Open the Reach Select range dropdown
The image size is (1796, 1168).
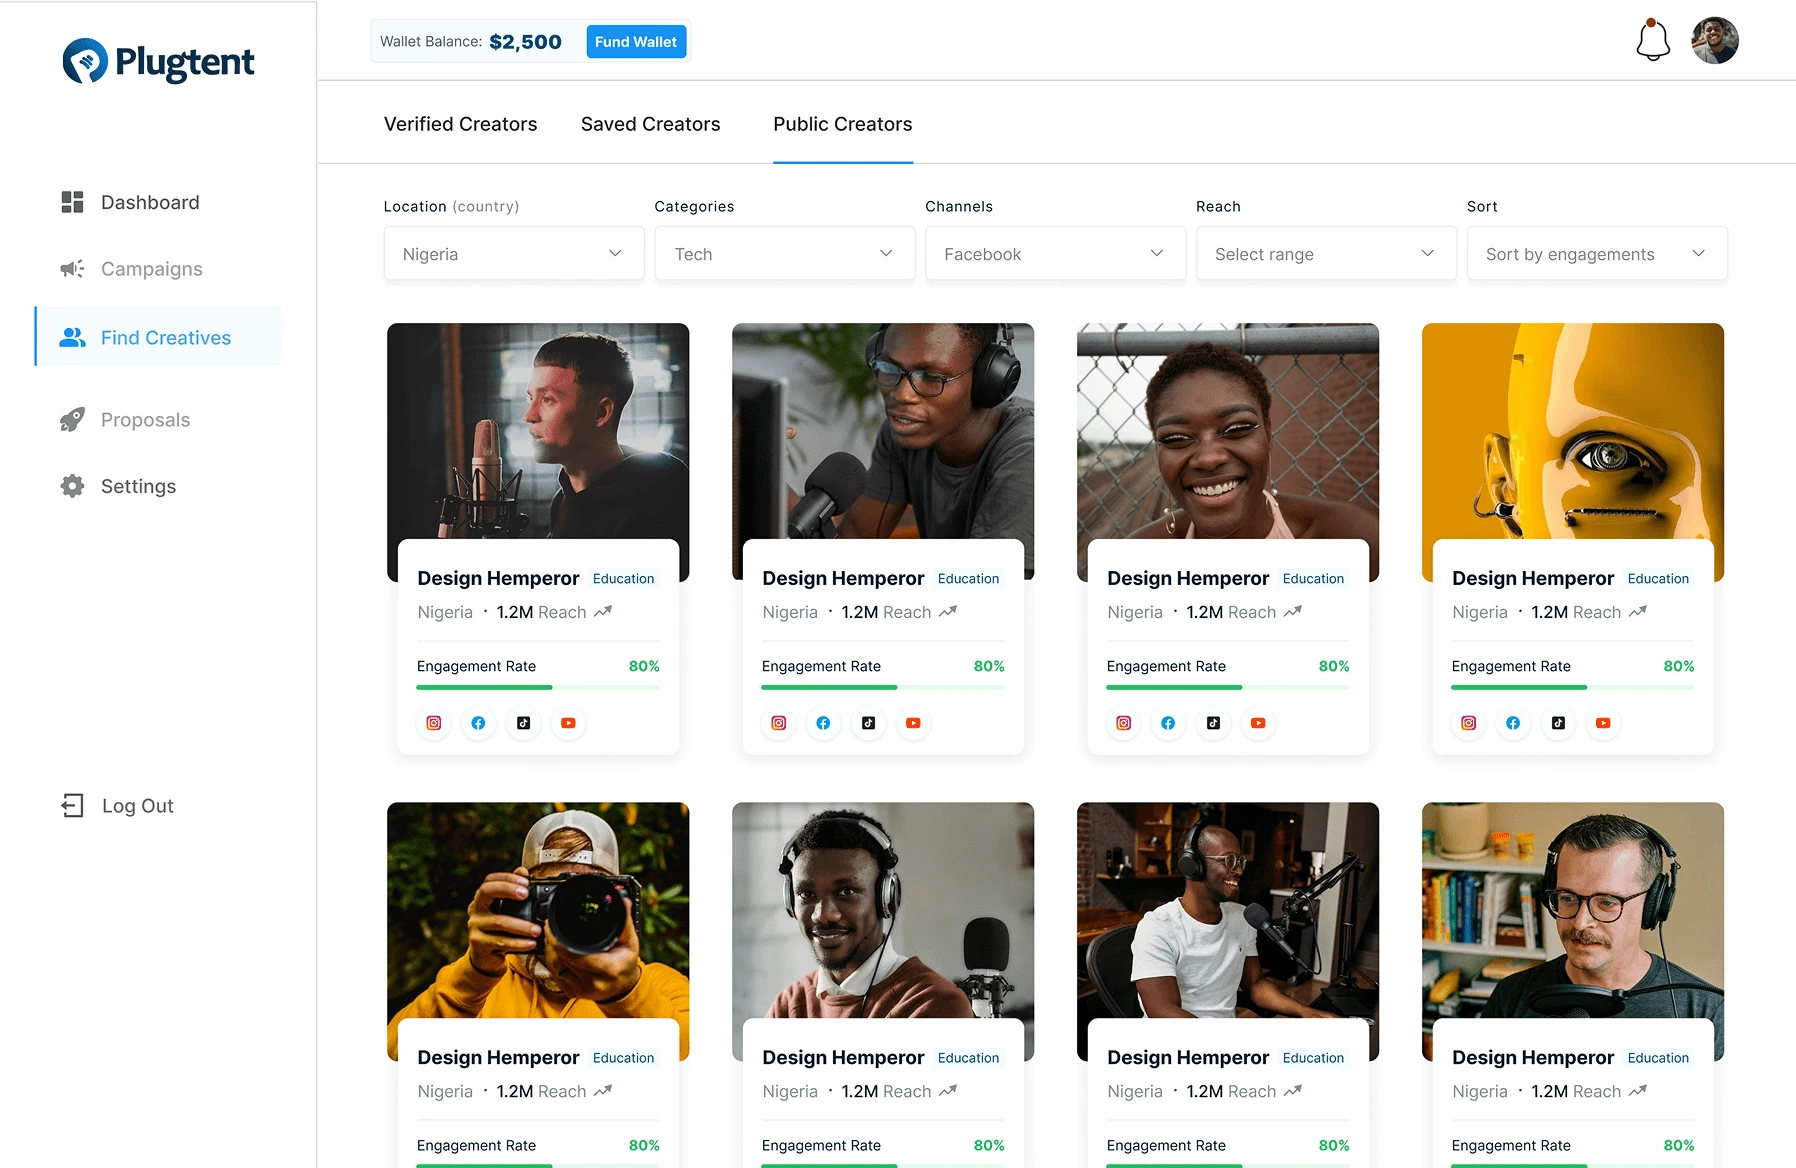(1326, 254)
